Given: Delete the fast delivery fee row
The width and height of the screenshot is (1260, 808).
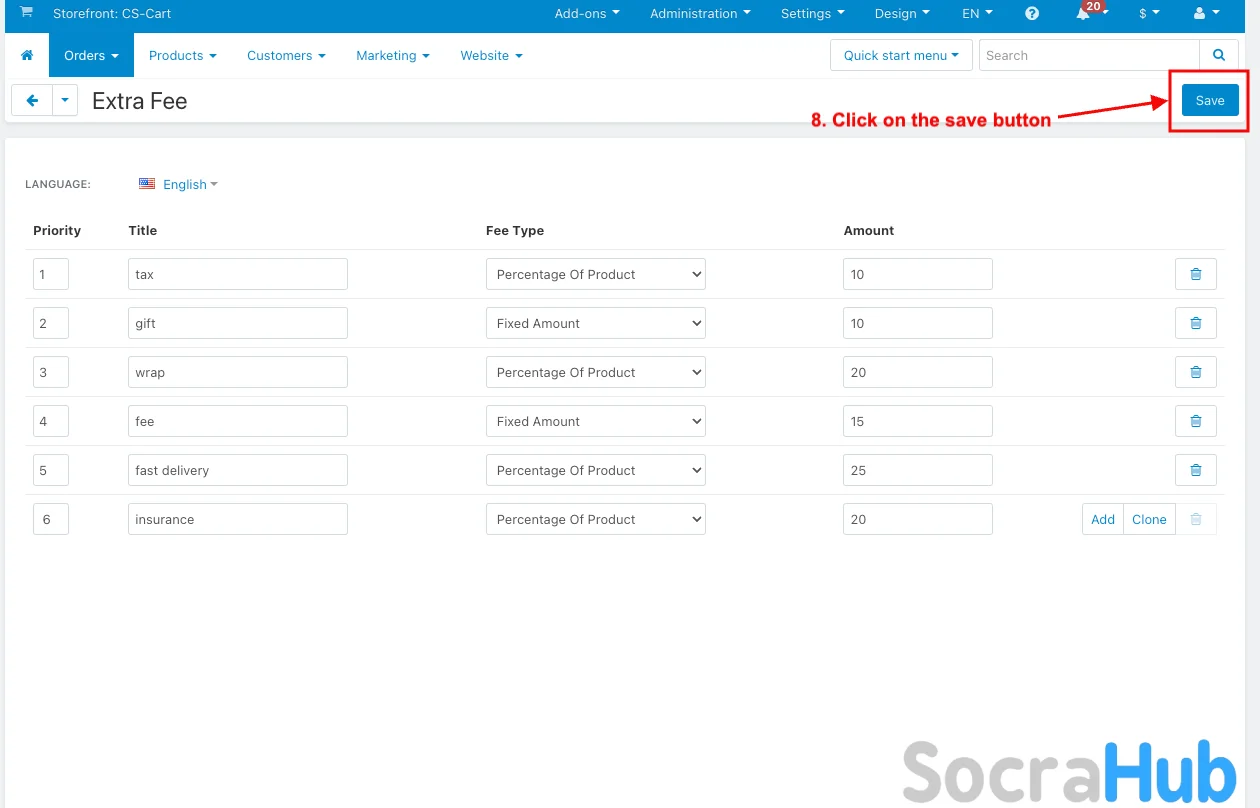Looking at the screenshot, I should click(1195, 471).
